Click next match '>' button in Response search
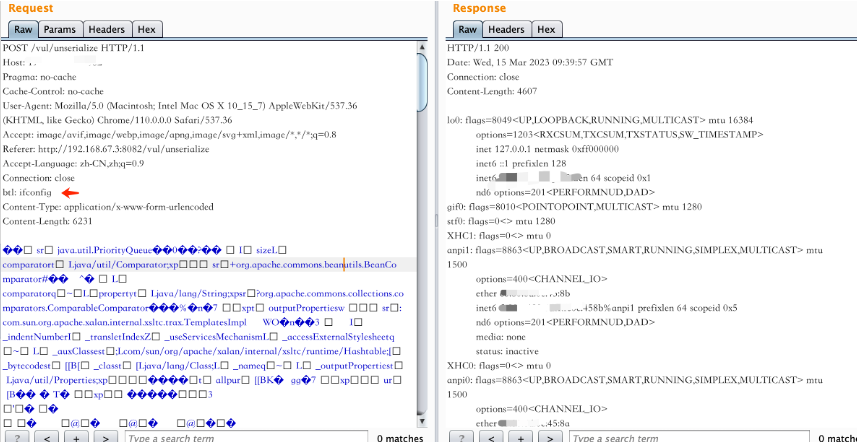 tap(550, 437)
